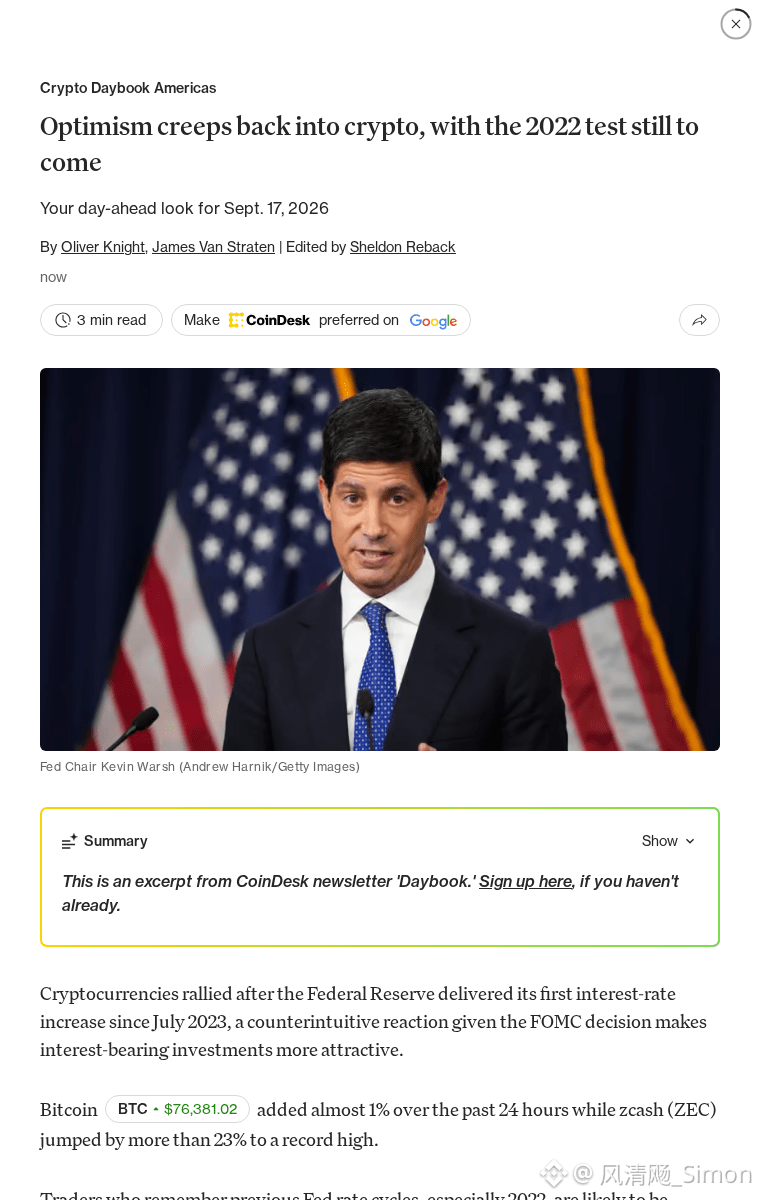Image resolution: width=760 pixels, height=1200 pixels.
Task: Click the article headline about optimism
Action: (369, 144)
